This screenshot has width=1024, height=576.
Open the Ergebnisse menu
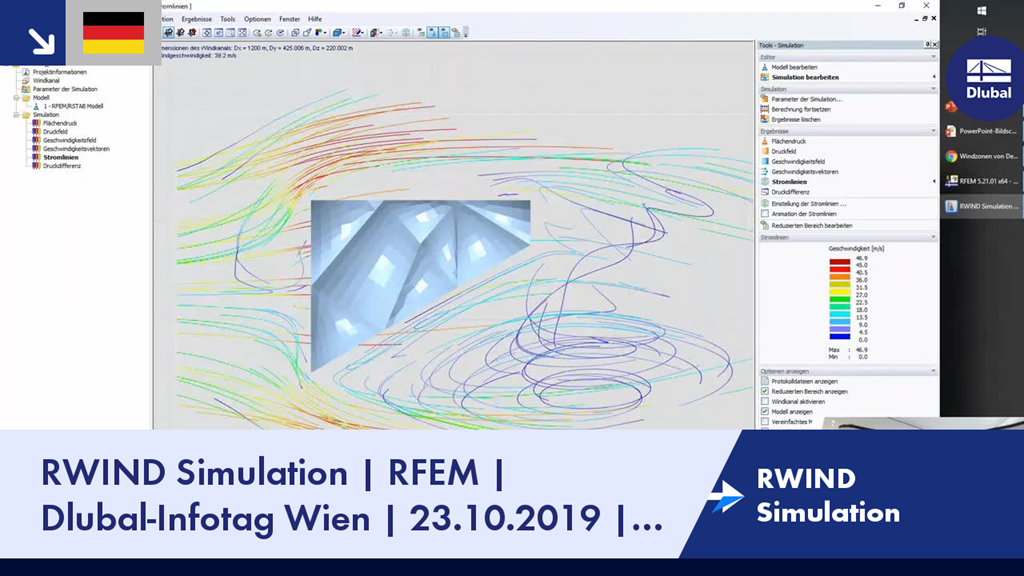(x=197, y=19)
